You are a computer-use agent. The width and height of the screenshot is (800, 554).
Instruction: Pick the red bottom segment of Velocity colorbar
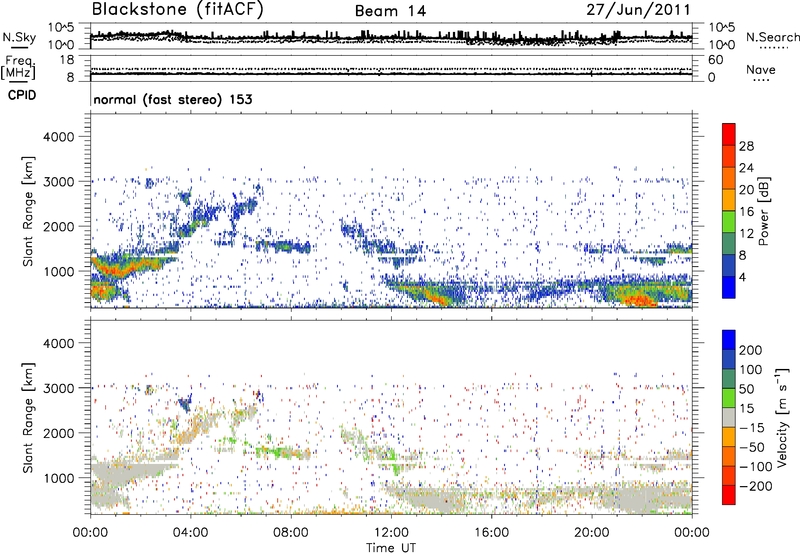point(729,495)
